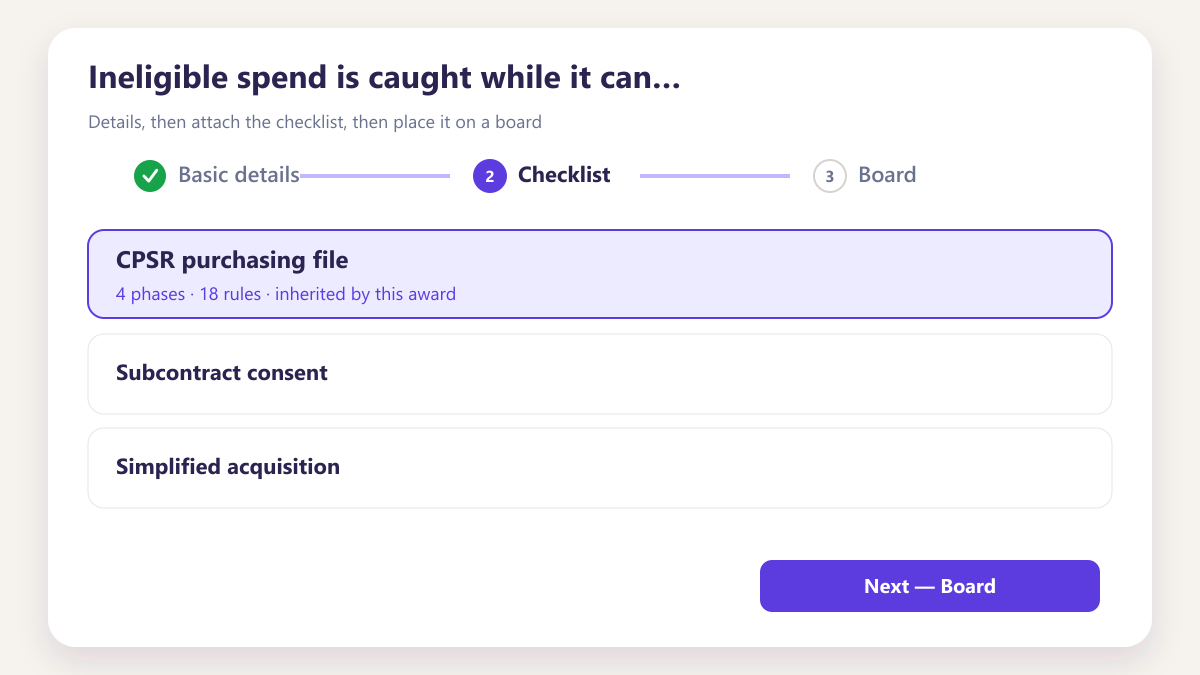Viewport: 1200px width, 675px height.
Task: Pick the Simplified acquisition checklist option
Action: tap(600, 468)
